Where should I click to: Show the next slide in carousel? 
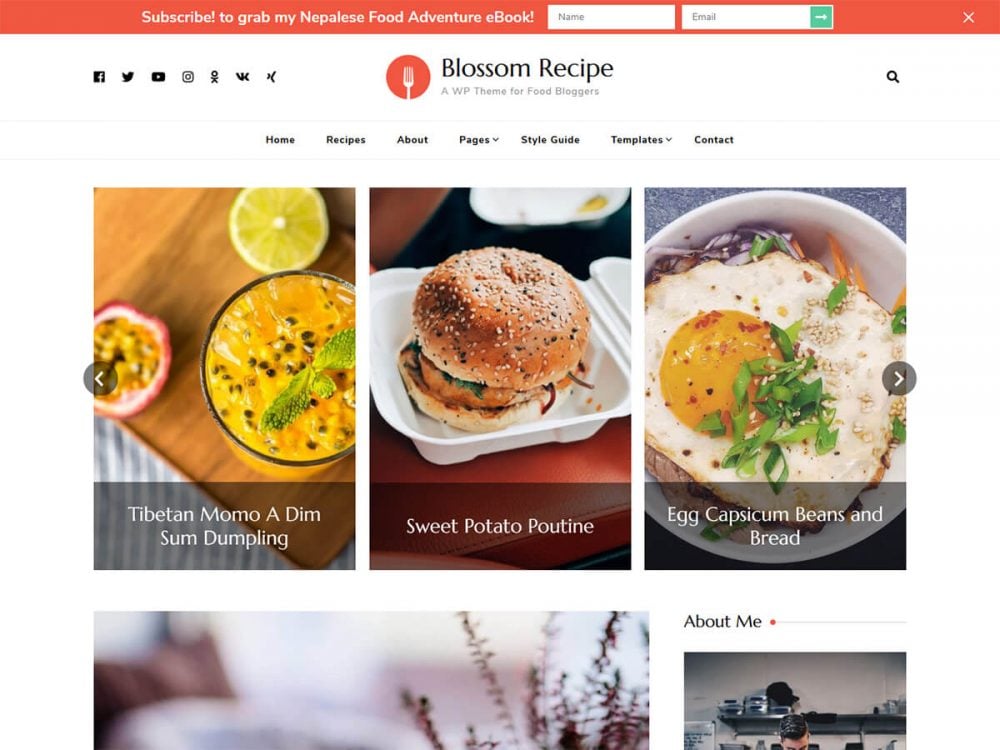[x=899, y=378]
